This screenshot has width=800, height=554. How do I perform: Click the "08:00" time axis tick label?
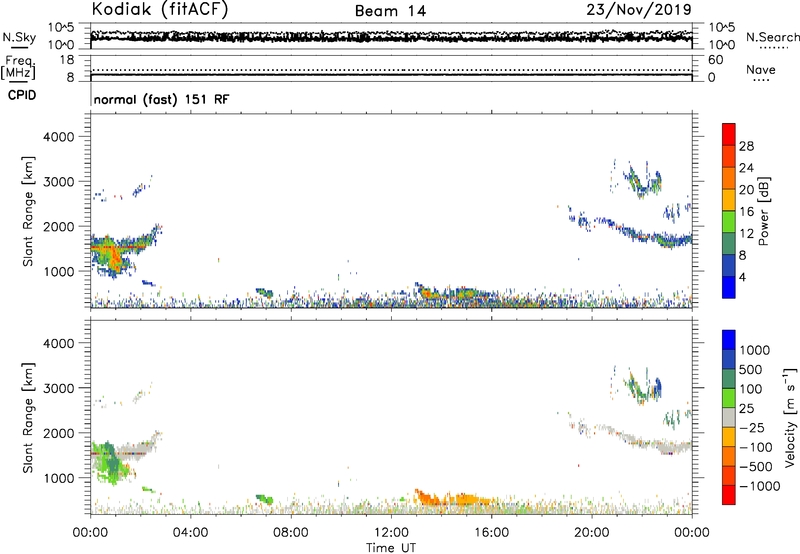(290, 533)
